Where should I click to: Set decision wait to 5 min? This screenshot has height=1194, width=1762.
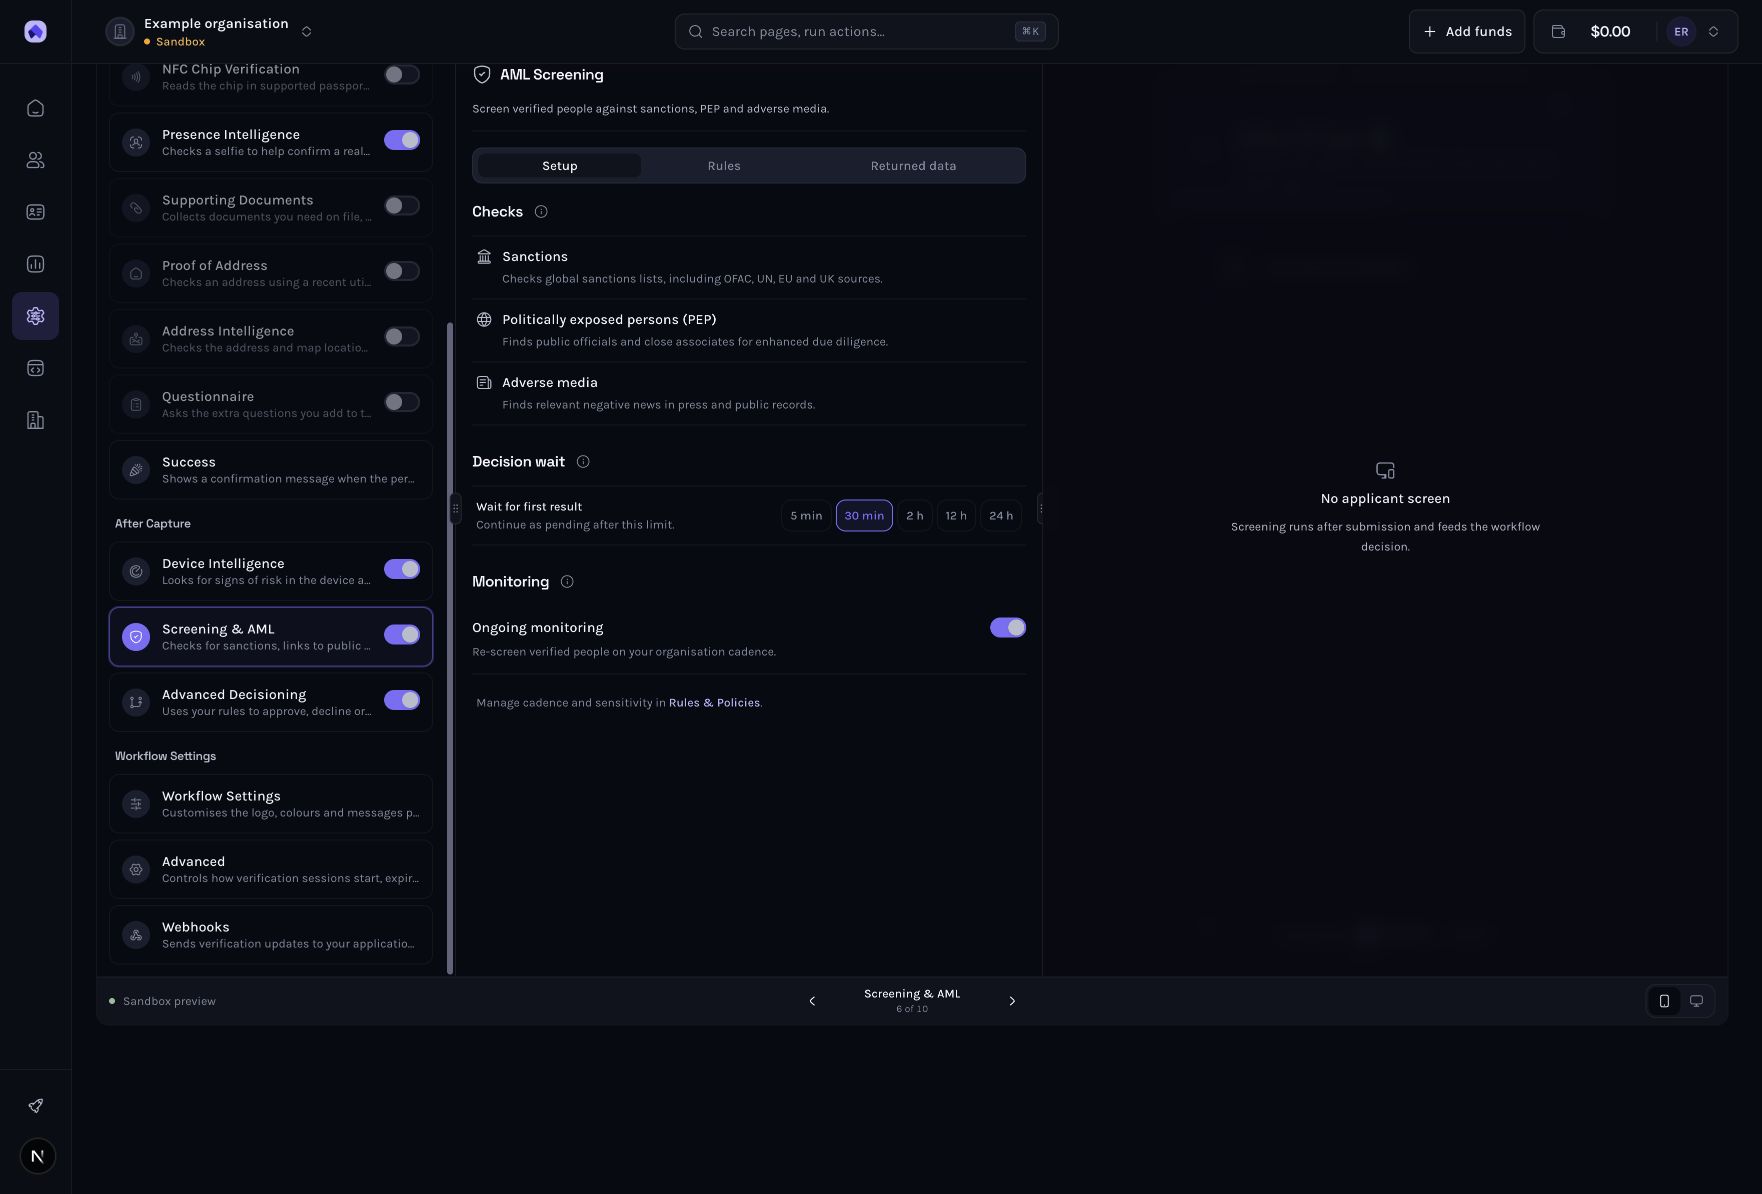coord(806,516)
